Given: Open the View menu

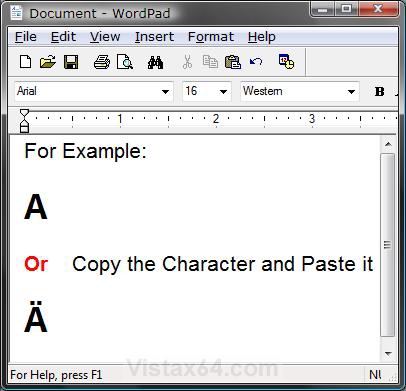Looking at the screenshot, I should (x=105, y=37).
